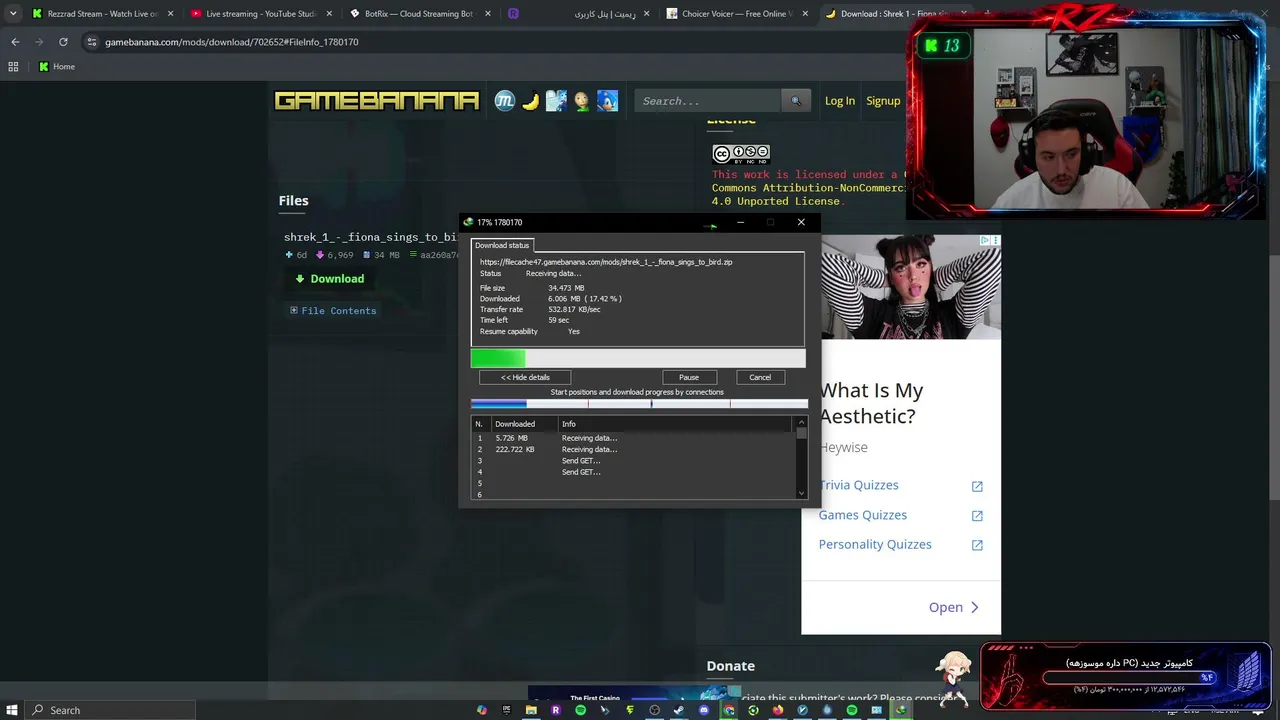Open the browser apps grid icon

tap(13, 67)
